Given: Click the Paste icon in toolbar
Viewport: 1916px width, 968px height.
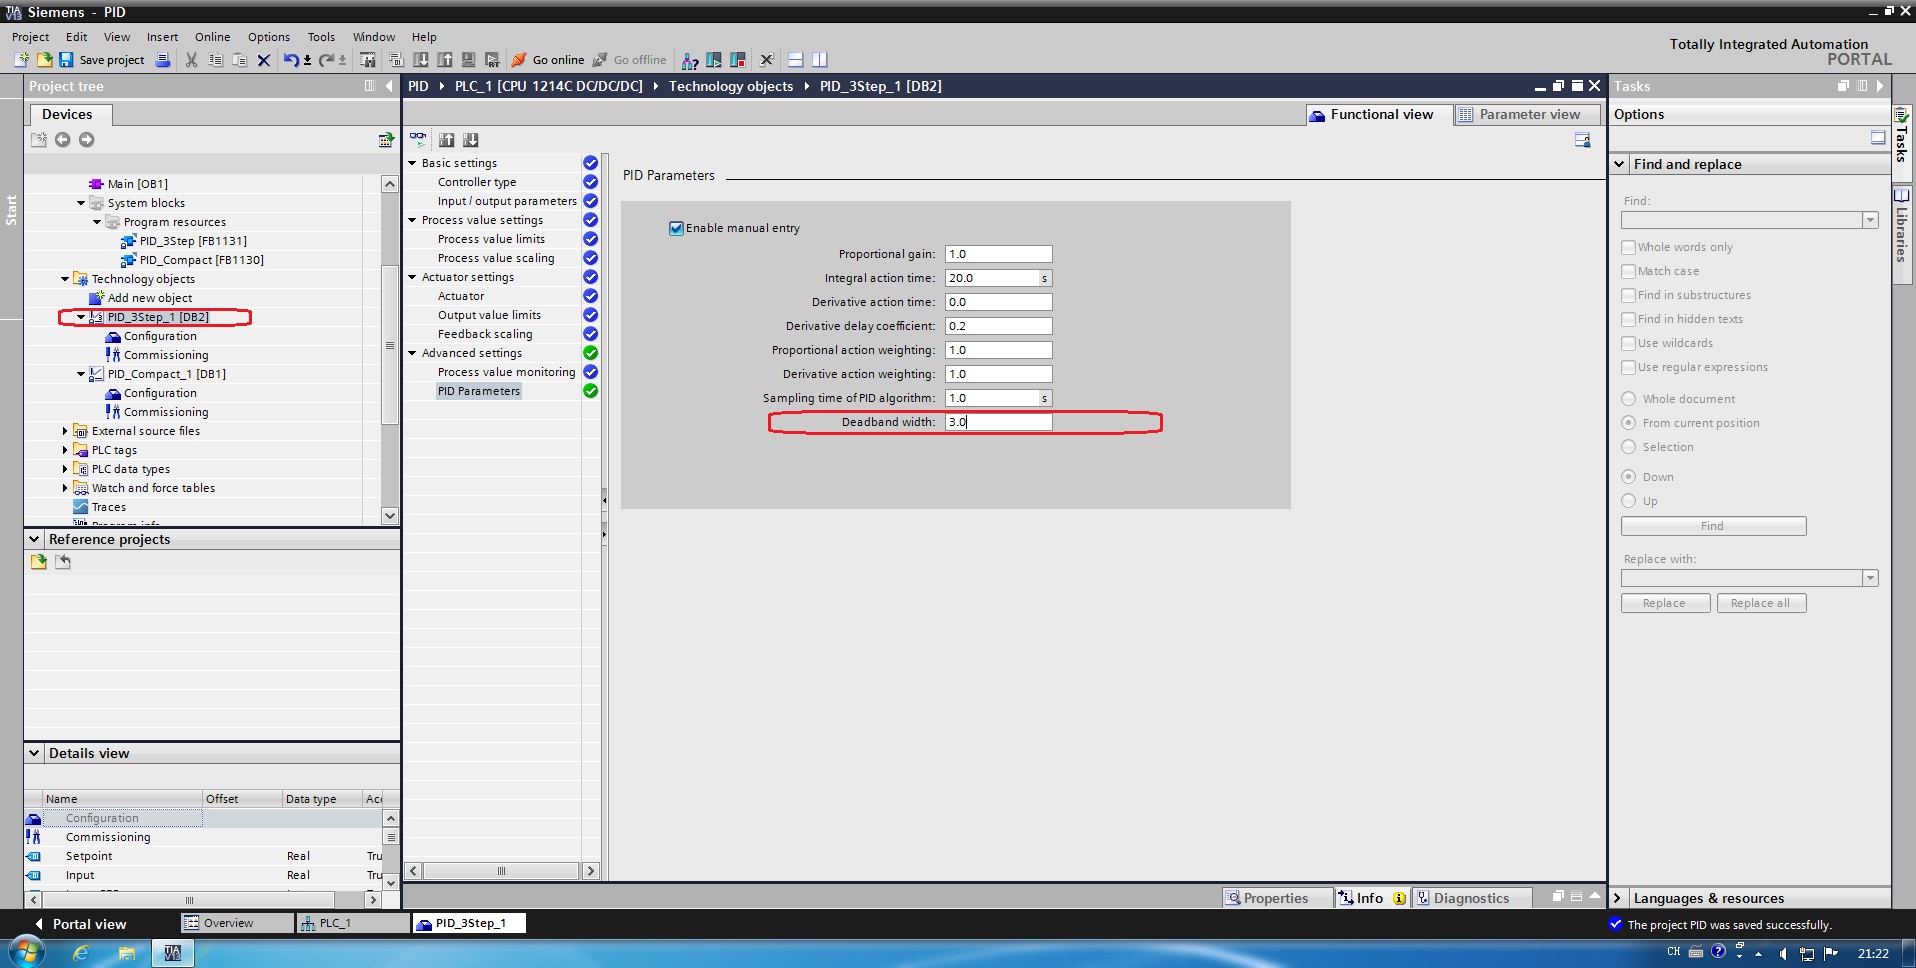Looking at the screenshot, I should coord(239,60).
